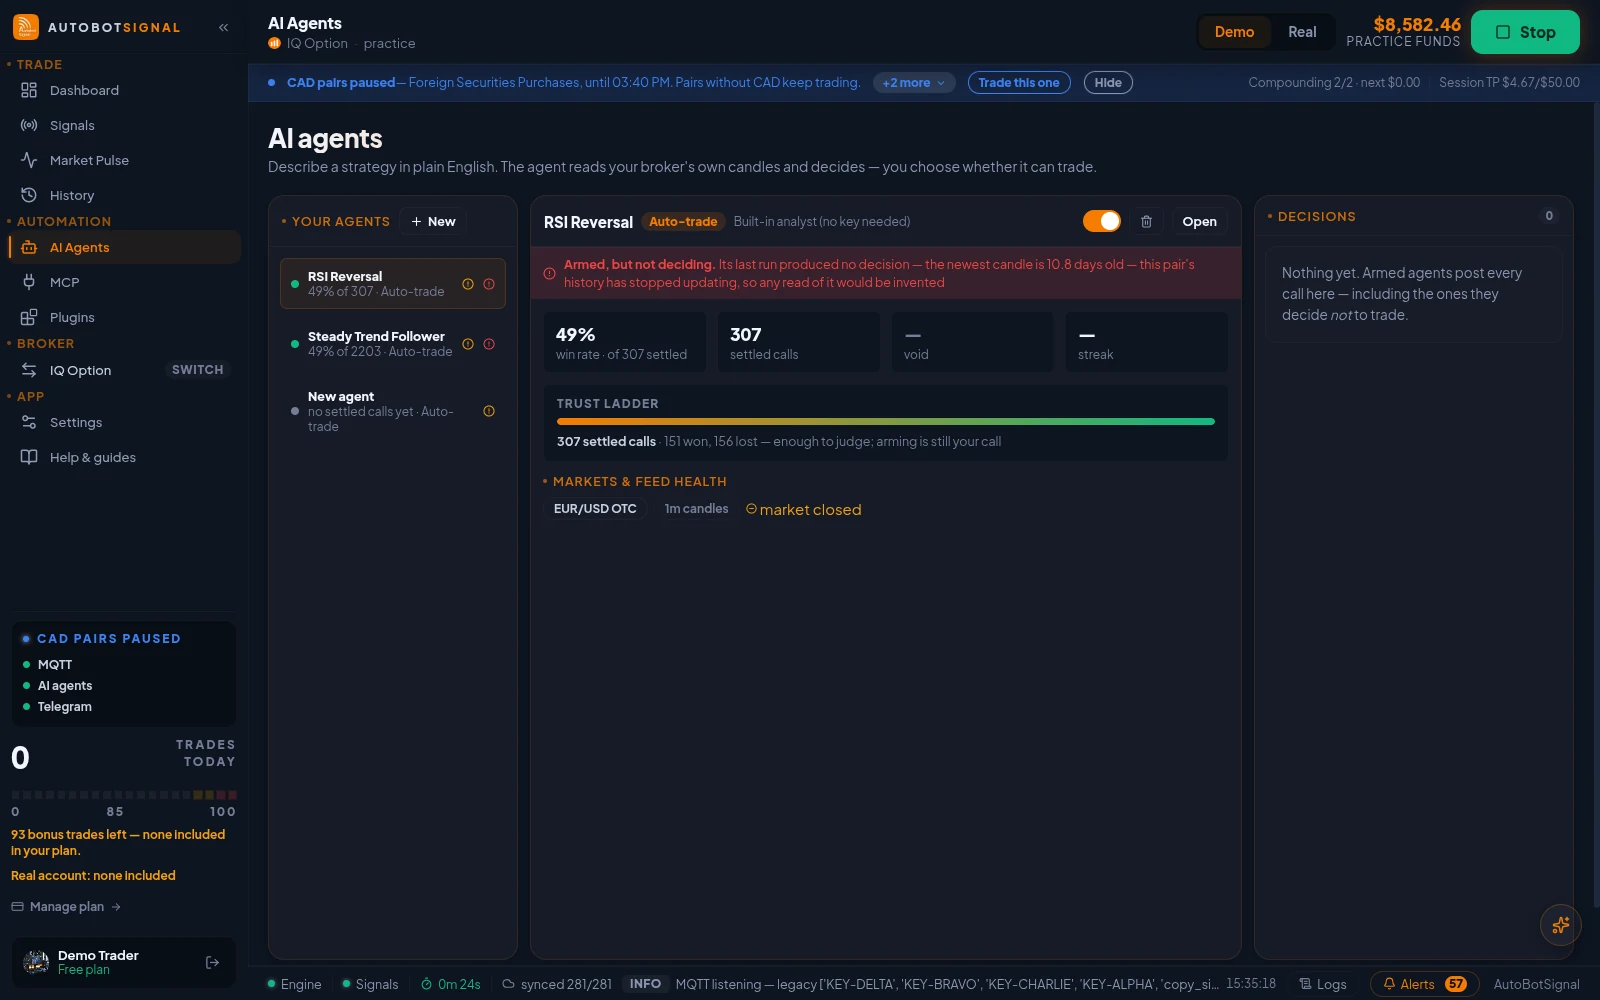Select Demo account mode
This screenshot has height=1000, width=1600.
1234,32
